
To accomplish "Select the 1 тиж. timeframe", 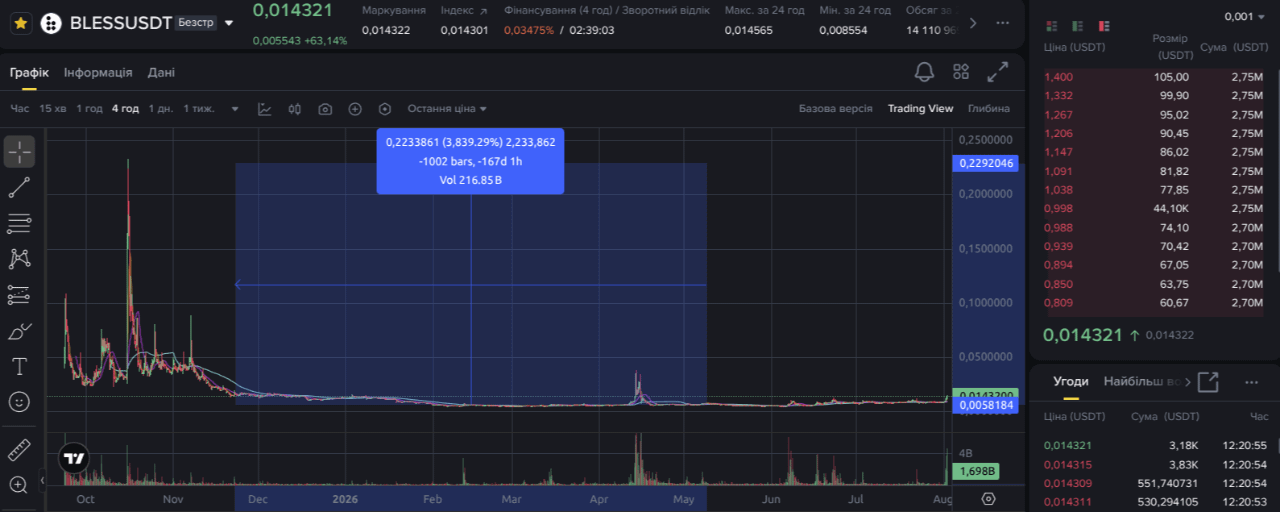I will coord(199,109).
